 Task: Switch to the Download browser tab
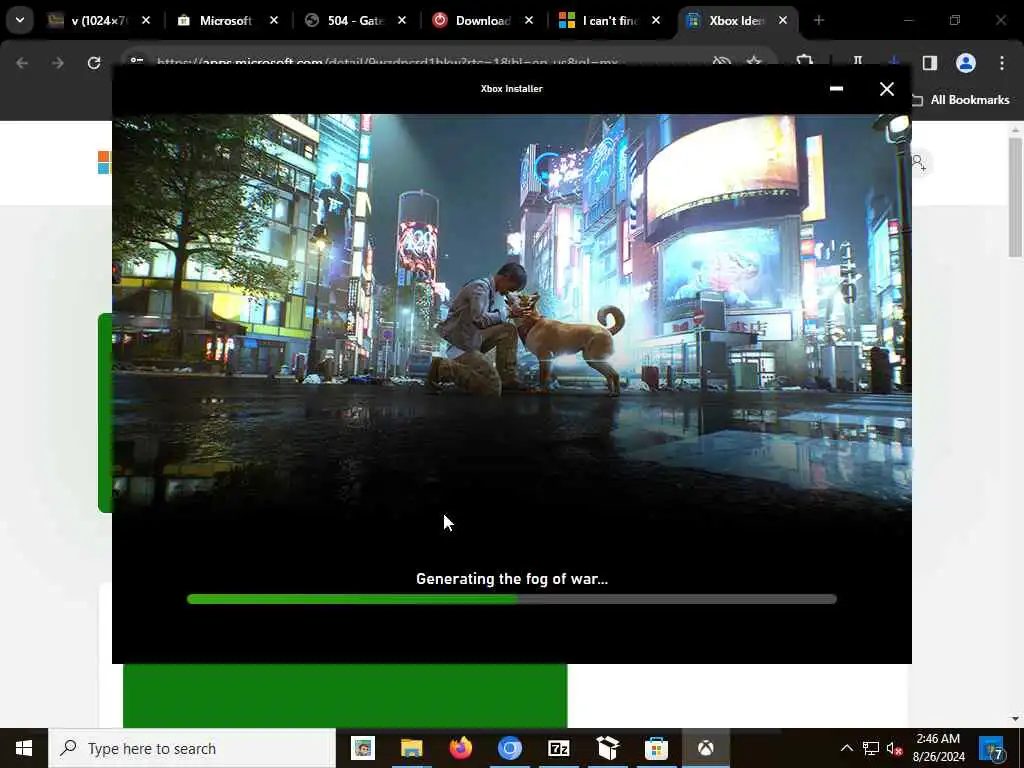(482, 20)
